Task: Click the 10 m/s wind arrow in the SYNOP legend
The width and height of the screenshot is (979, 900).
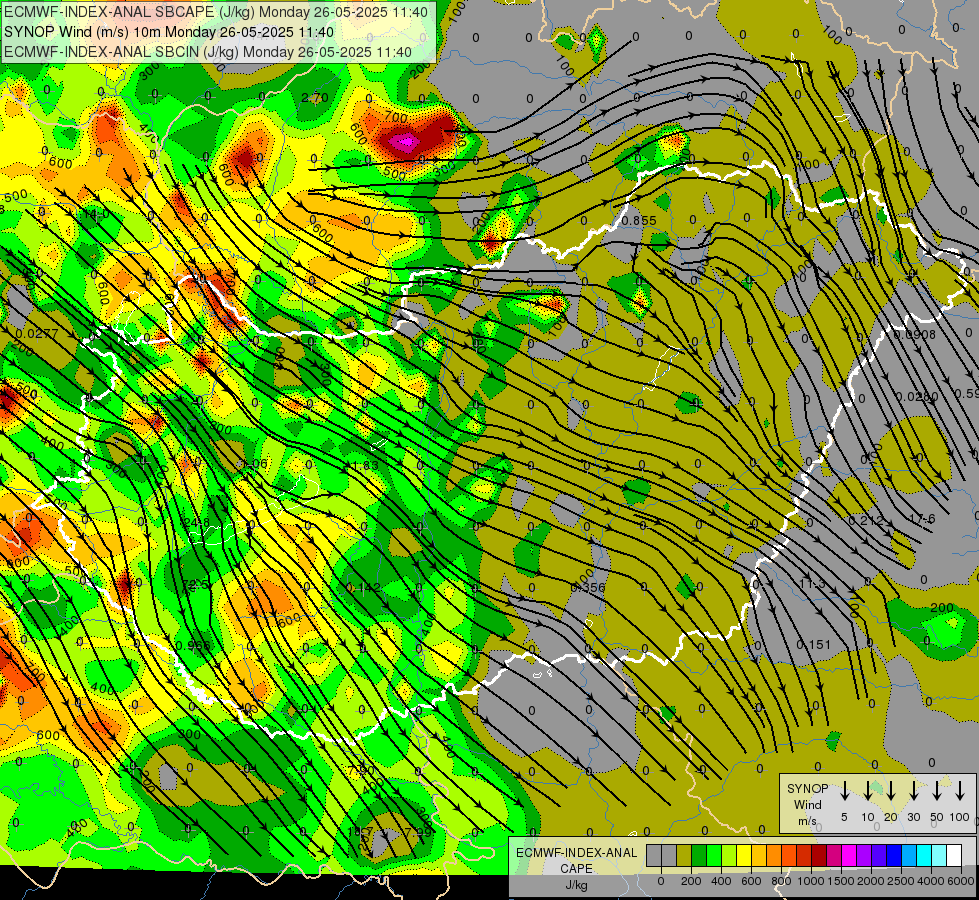Action: (x=867, y=790)
